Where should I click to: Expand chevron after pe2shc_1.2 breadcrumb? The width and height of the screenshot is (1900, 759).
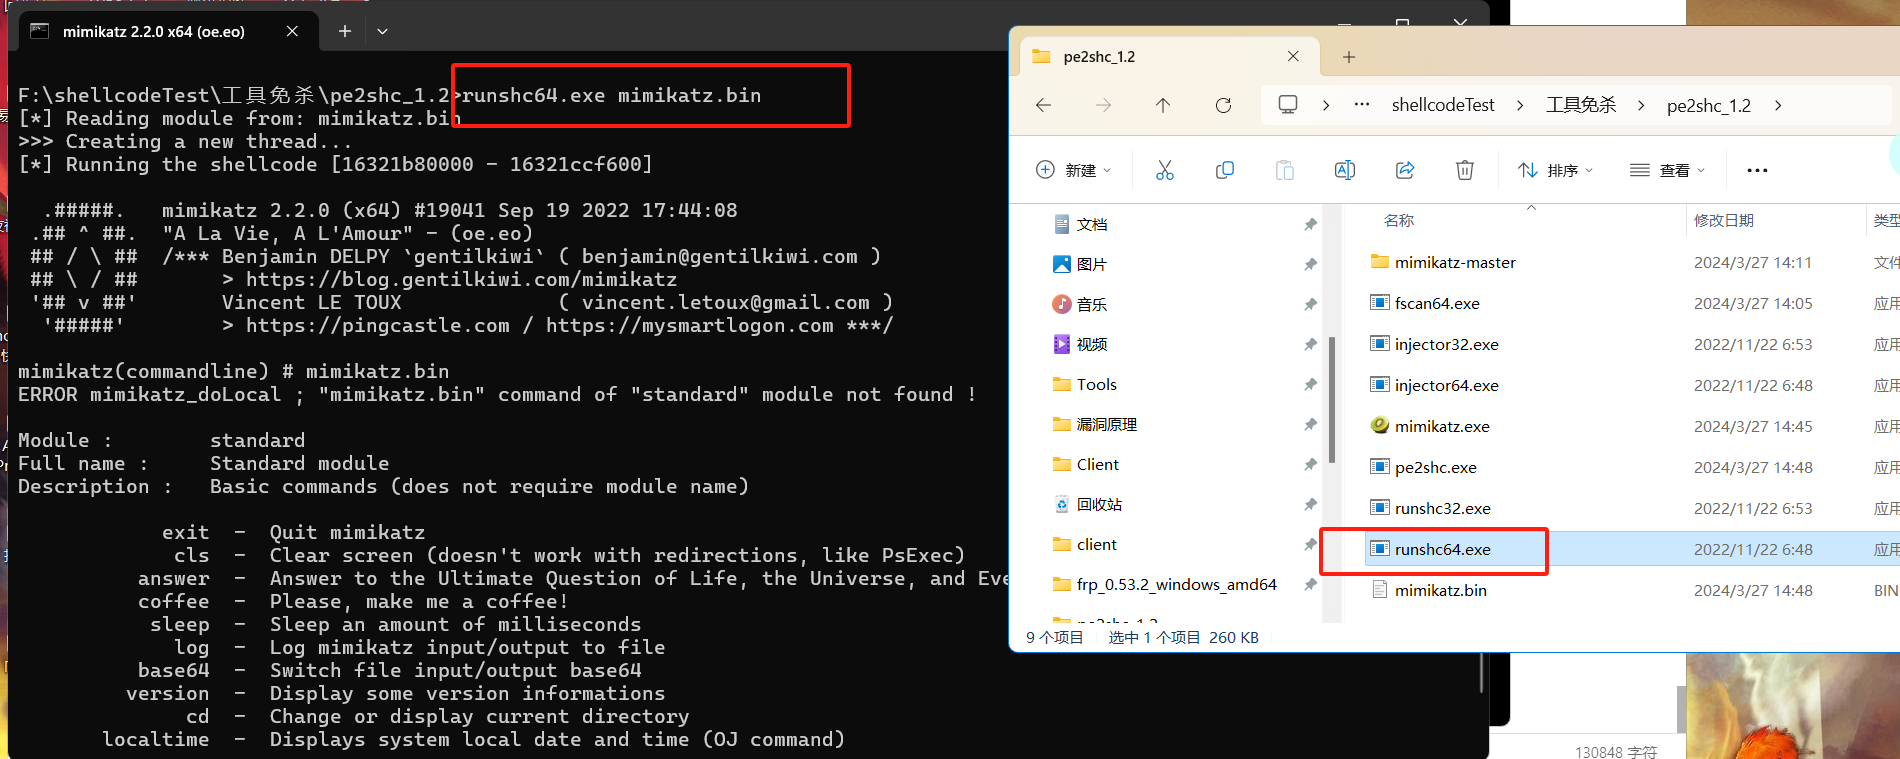pyautogui.click(x=1778, y=105)
